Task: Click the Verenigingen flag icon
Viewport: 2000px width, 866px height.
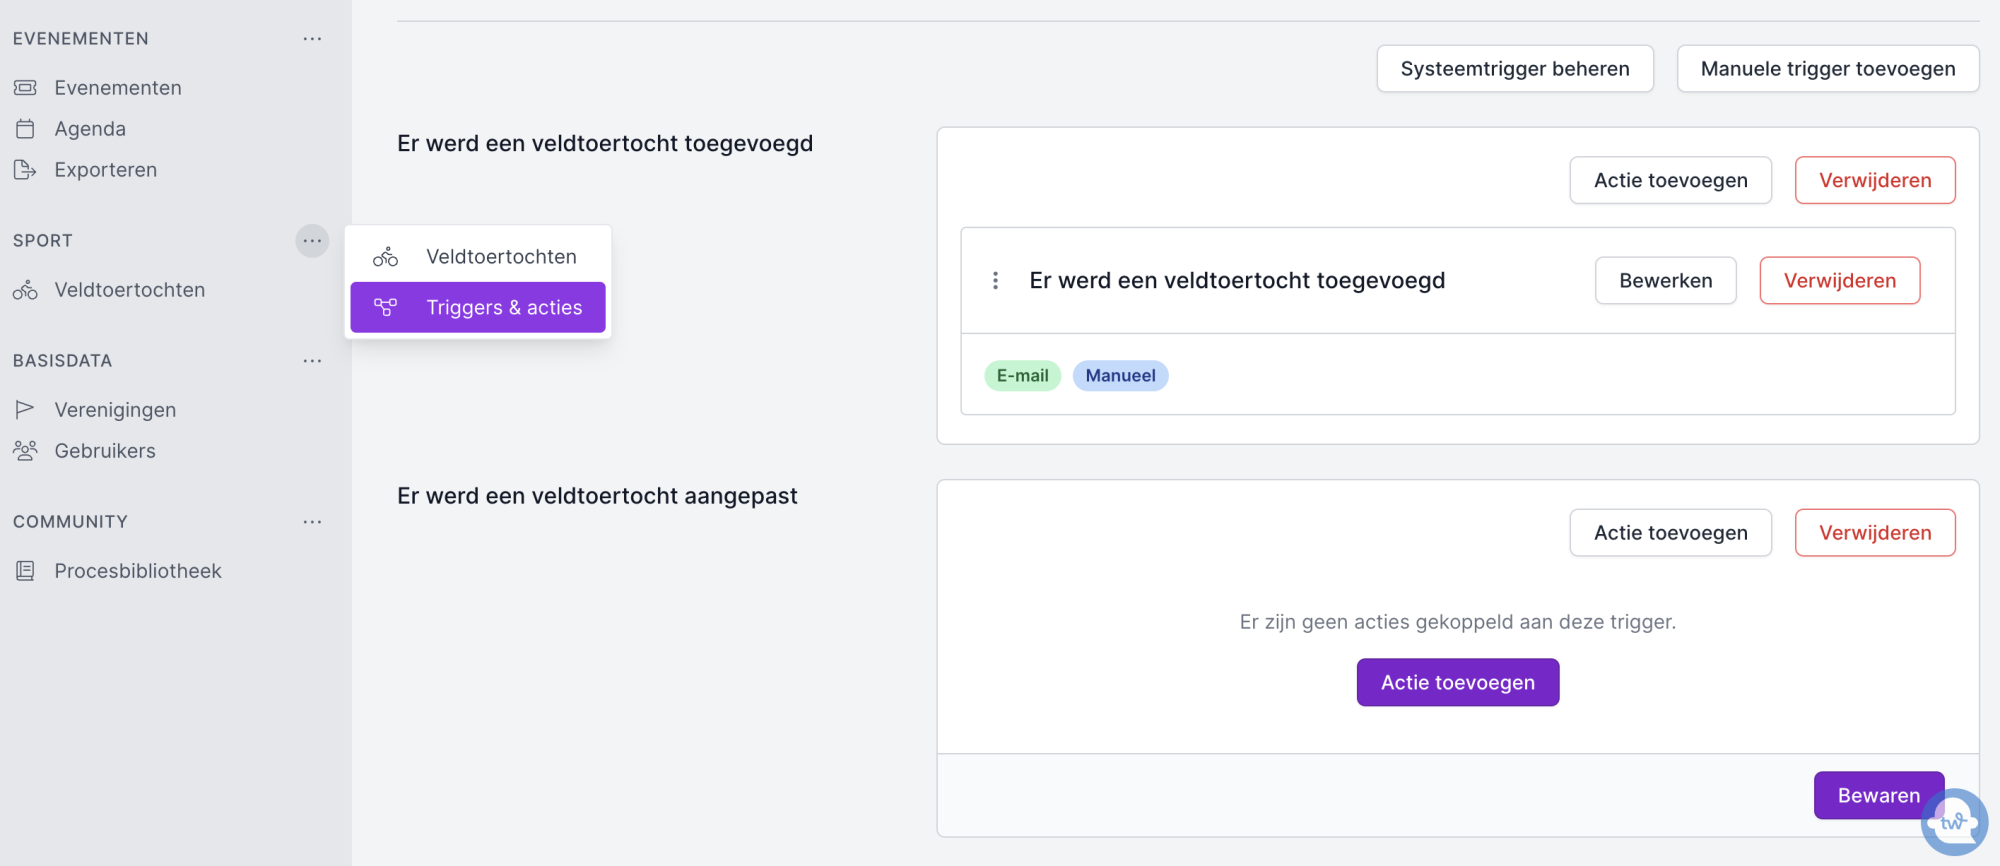Action: tap(25, 410)
